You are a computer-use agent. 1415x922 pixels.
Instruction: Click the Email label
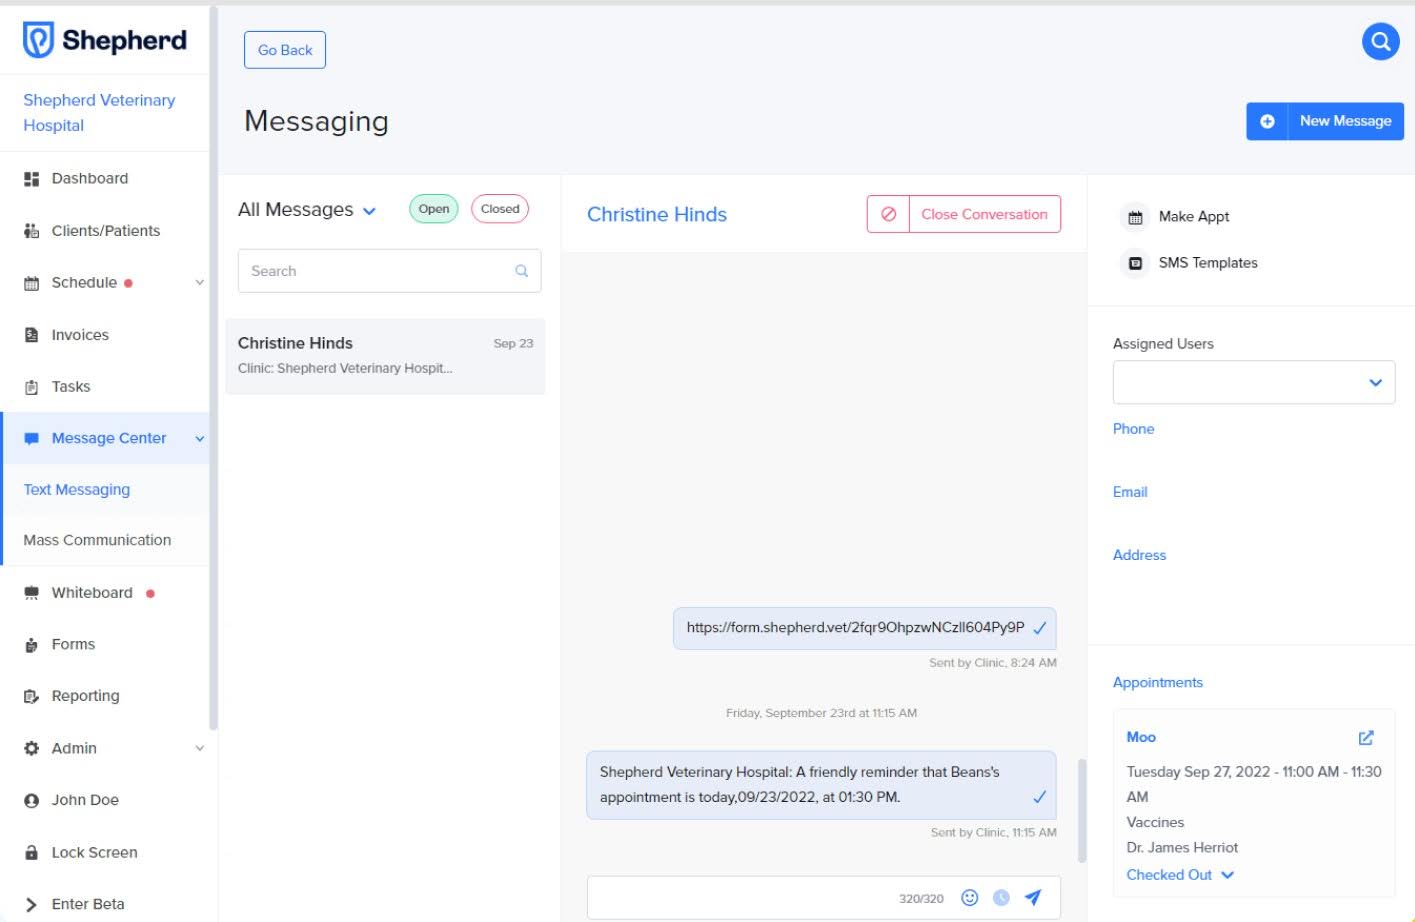tap(1130, 492)
